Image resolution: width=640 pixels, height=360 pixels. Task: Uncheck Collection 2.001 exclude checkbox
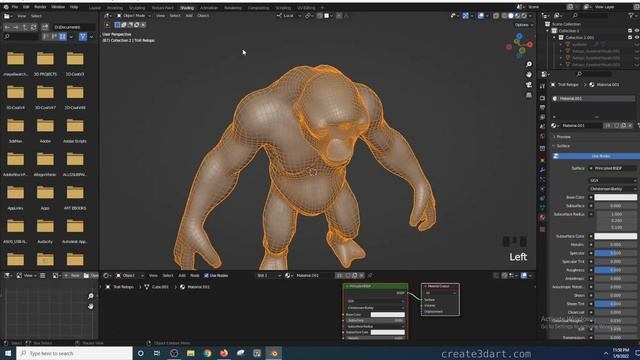tap(630, 37)
